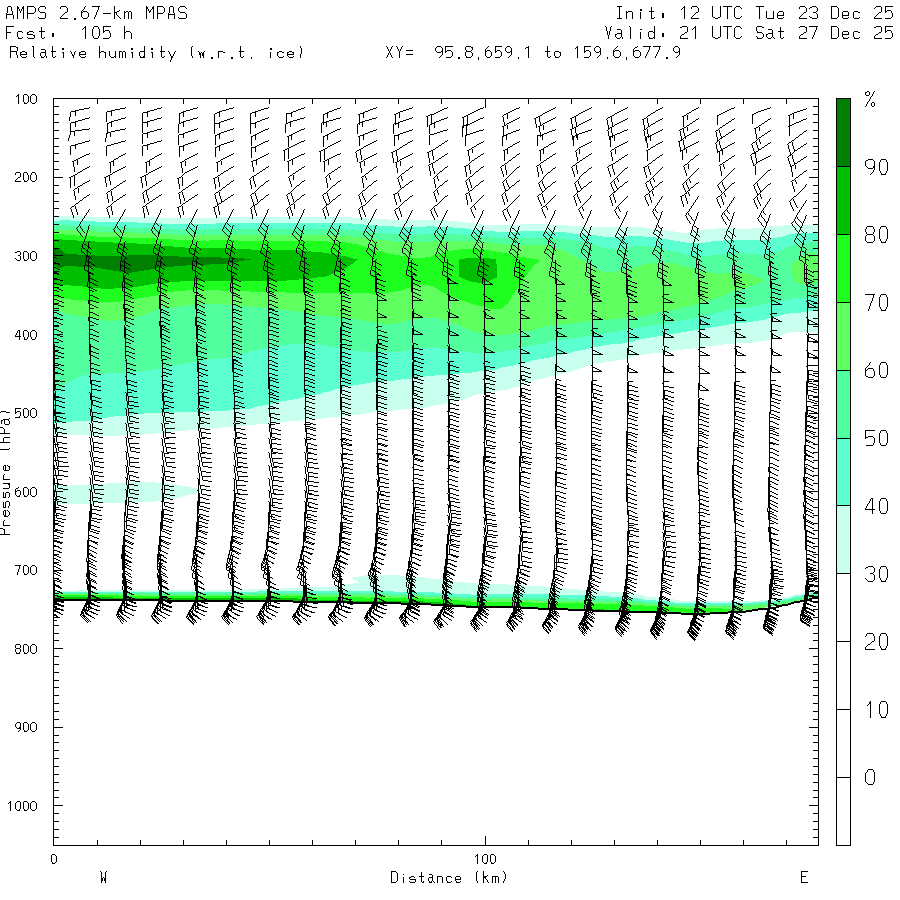Click the 800 pressure axis label

[x=26, y=649]
